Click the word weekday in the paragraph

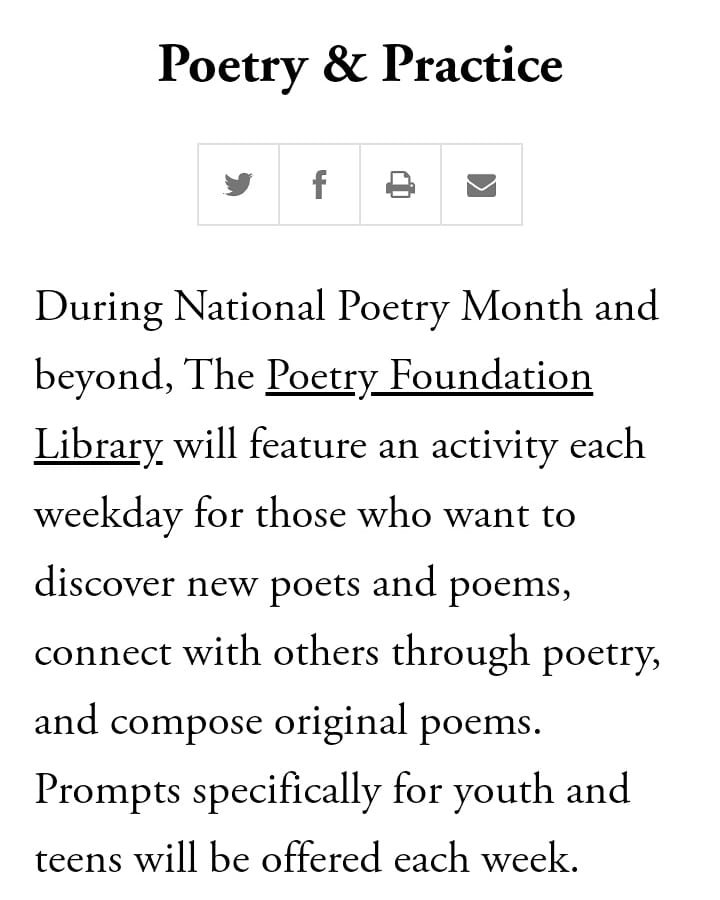tap(108, 515)
